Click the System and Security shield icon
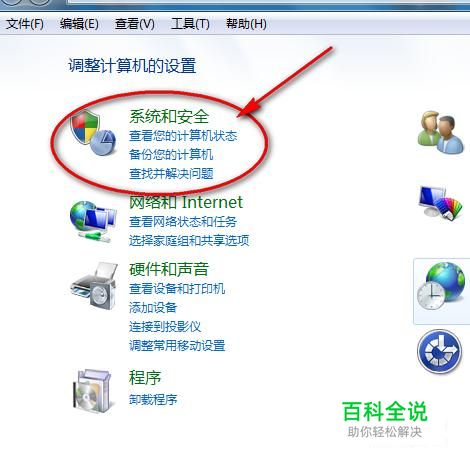 [x=93, y=132]
